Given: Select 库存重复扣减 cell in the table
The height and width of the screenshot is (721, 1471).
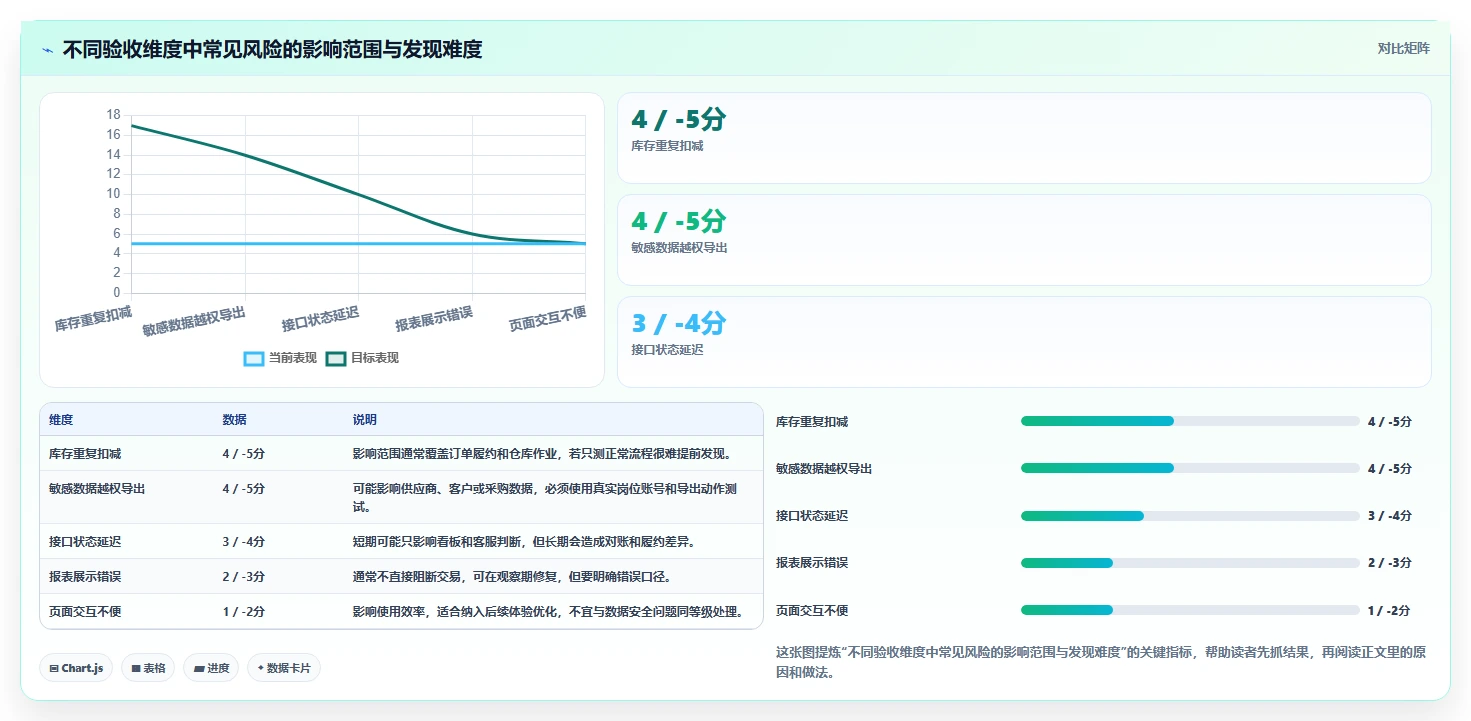Looking at the screenshot, I should [85, 454].
